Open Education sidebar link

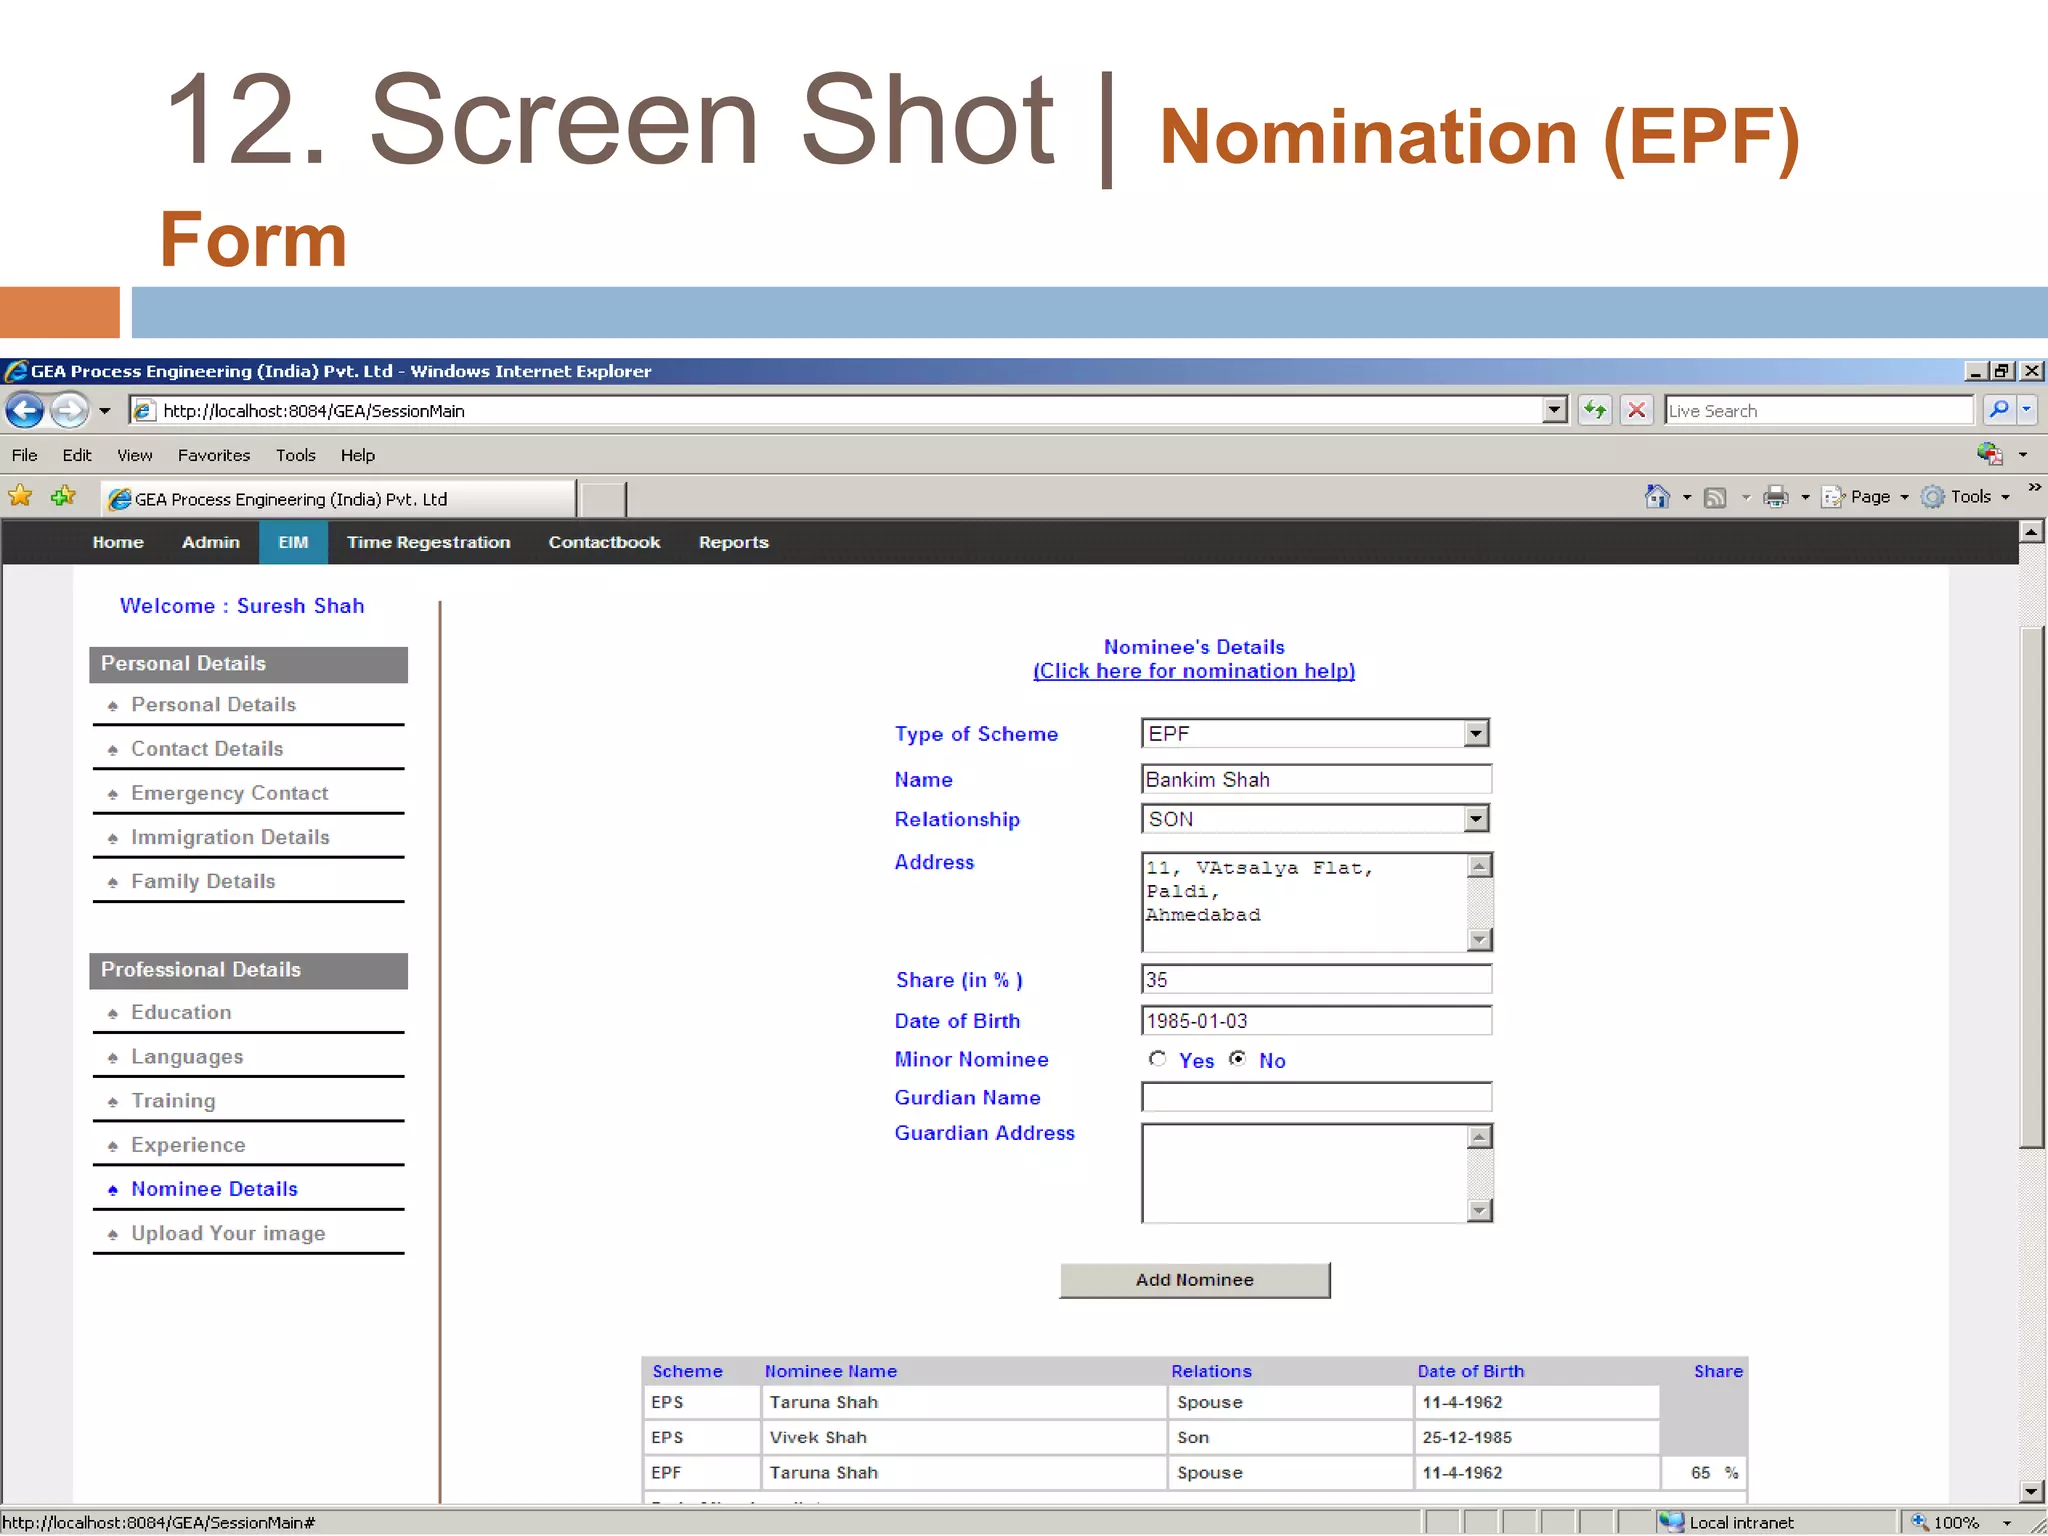[181, 1012]
